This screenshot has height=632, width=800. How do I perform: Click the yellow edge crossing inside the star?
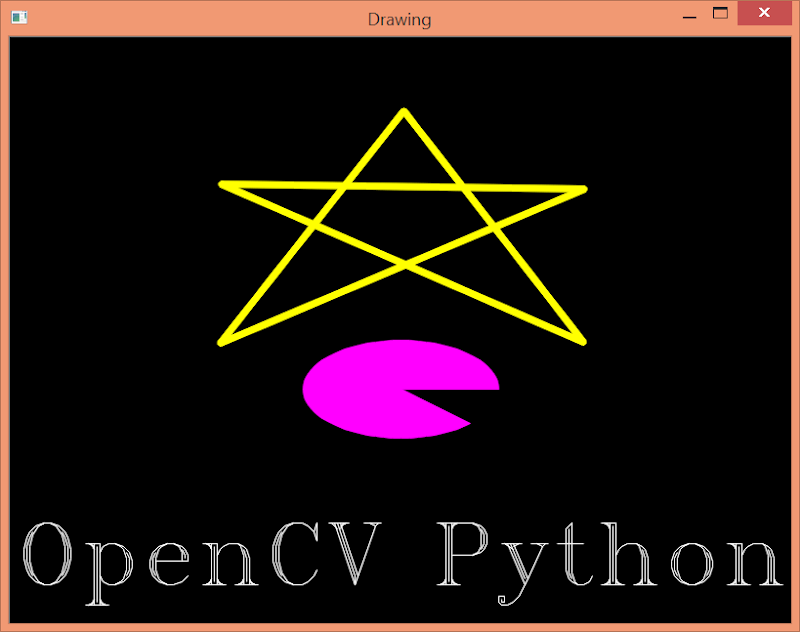tap(345, 185)
